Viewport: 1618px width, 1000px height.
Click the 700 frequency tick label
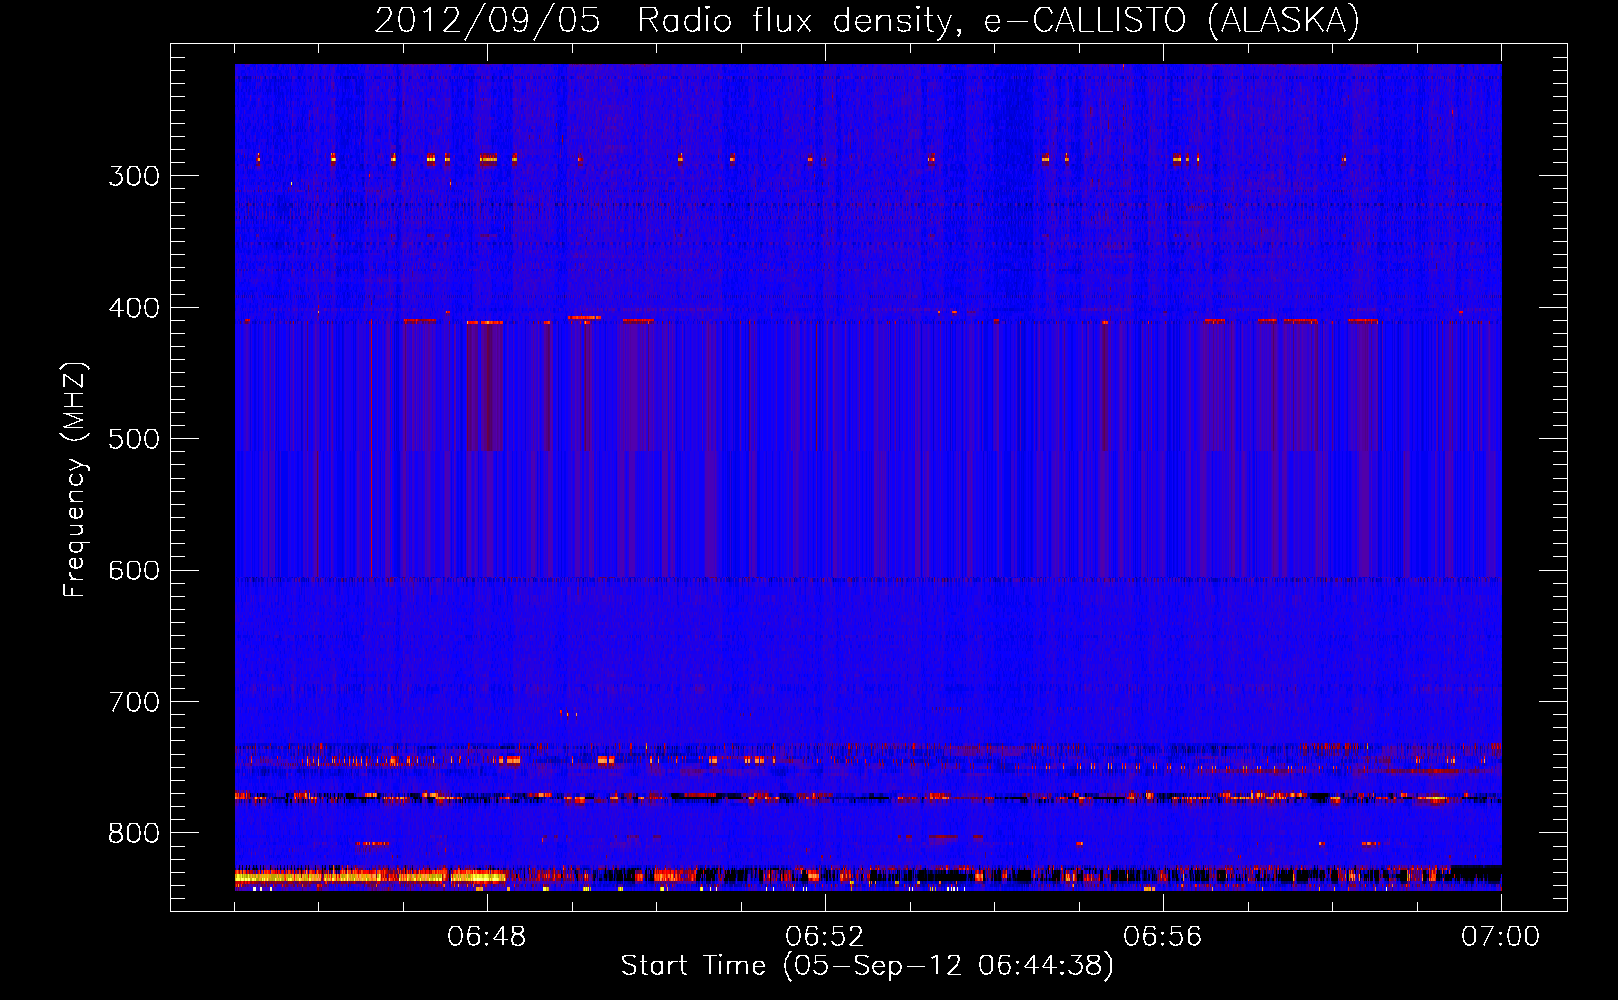pyautogui.click(x=134, y=702)
